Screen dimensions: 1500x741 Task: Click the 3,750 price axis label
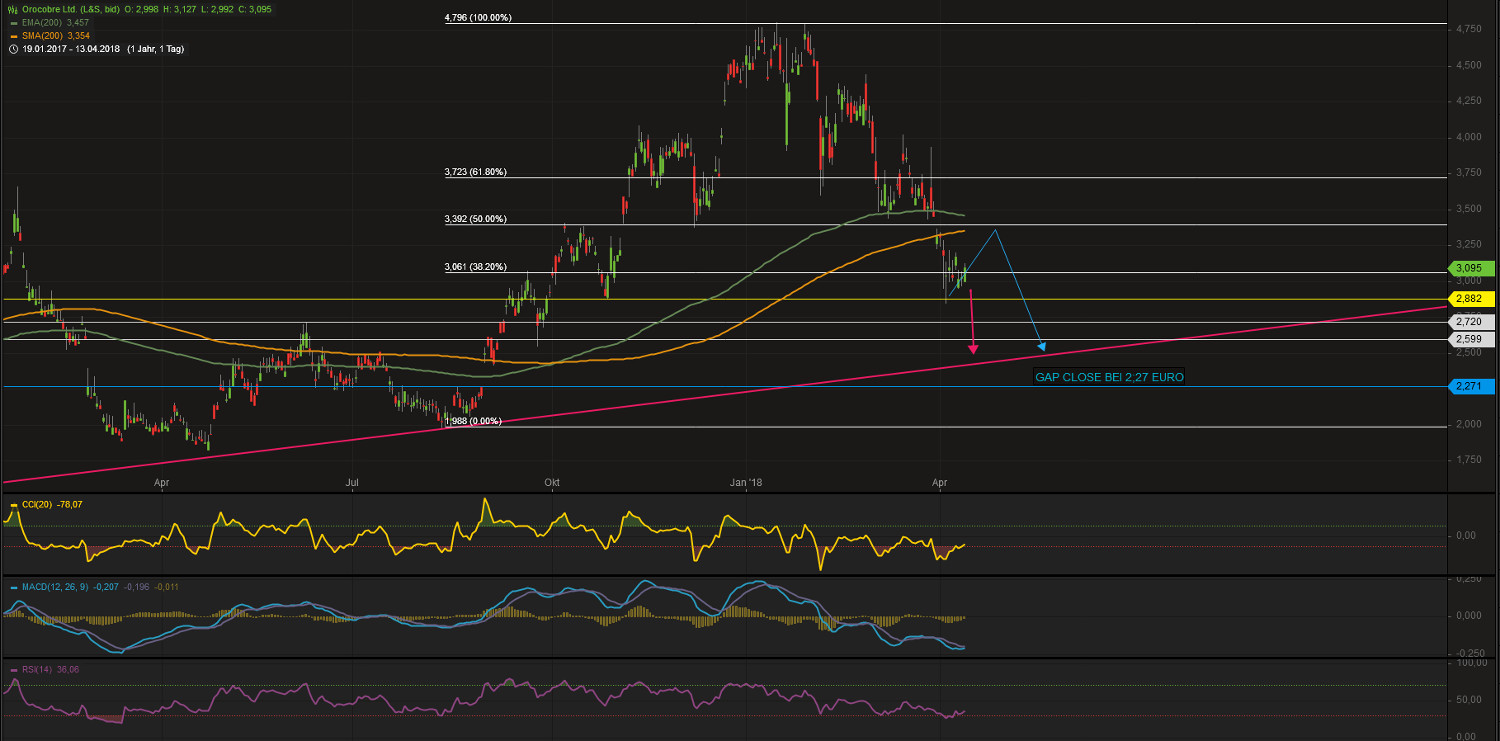[1470, 173]
